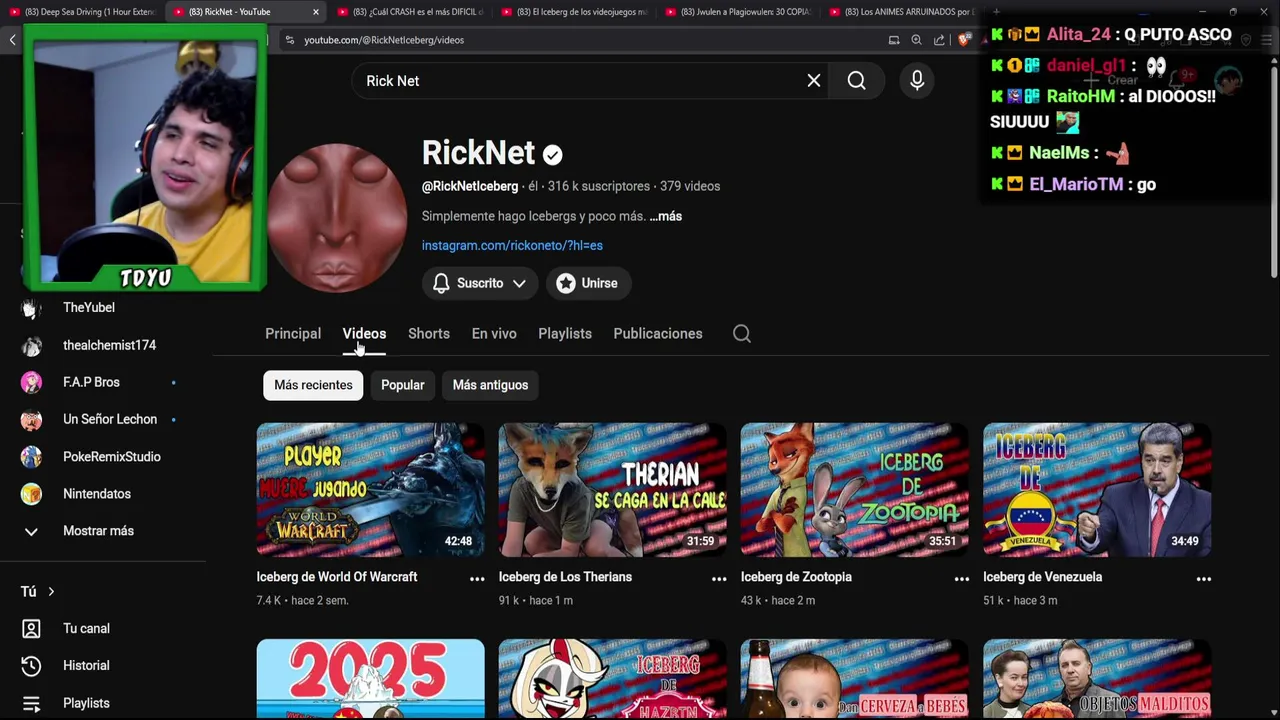Open TheYubel channel avatar
1280x720 pixels.
[31, 309]
